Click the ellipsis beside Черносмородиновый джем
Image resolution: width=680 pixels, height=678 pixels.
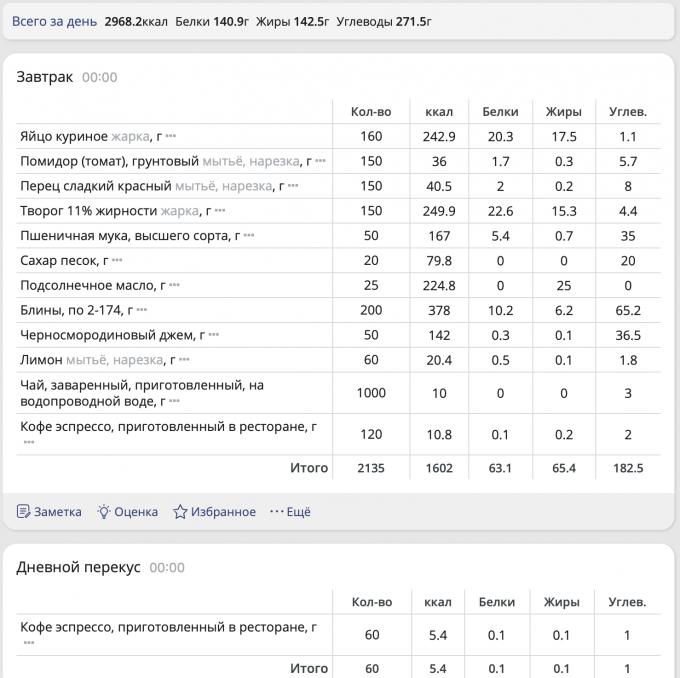[213, 335]
